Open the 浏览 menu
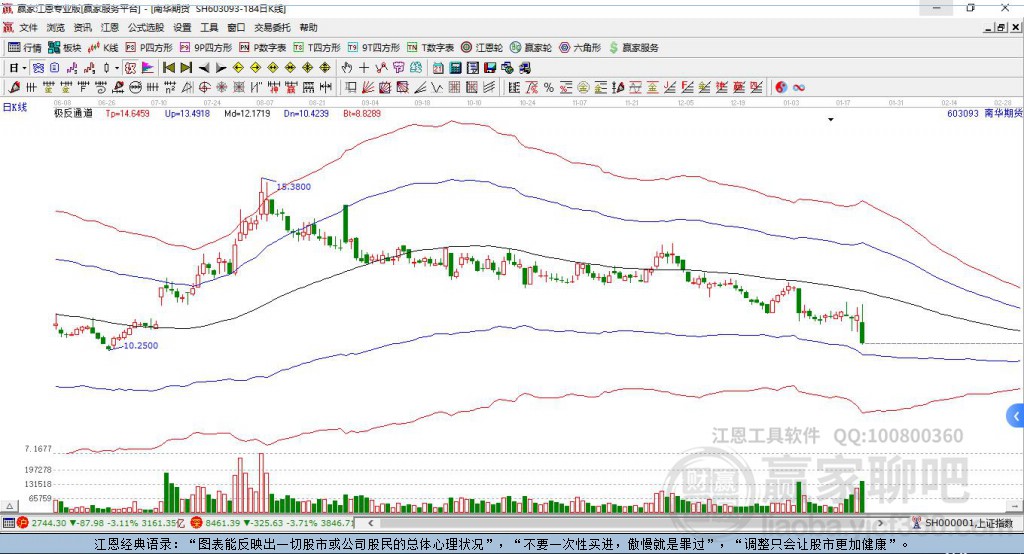 point(56,27)
